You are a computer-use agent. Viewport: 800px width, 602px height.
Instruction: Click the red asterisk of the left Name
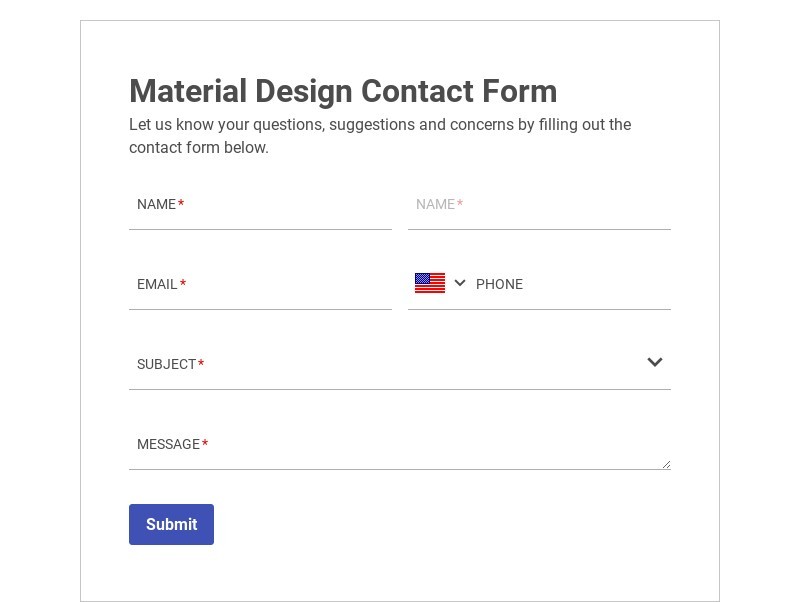click(x=181, y=204)
